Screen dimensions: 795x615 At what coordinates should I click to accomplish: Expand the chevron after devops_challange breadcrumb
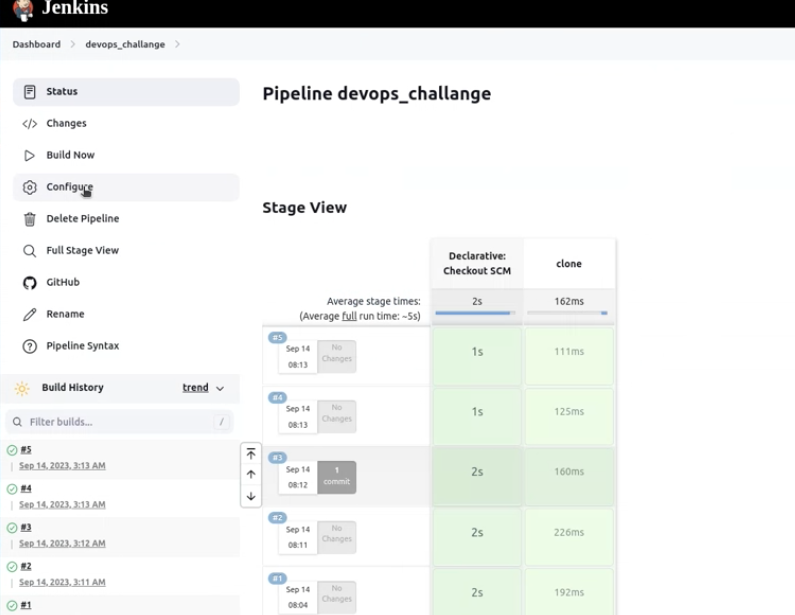[x=177, y=44]
